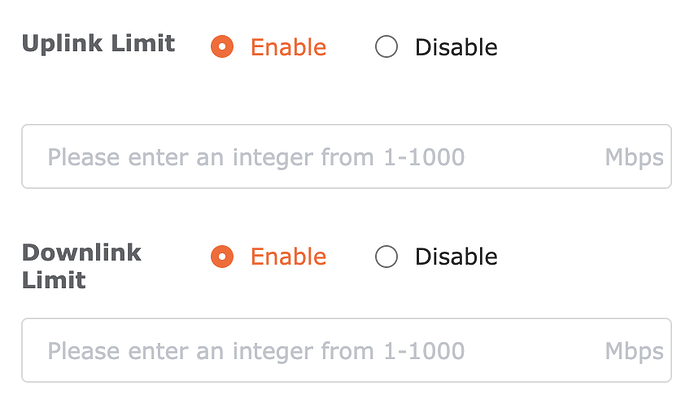Select the Disable radio for Downlink Limit
This screenshot has height=416, width=690.
coord(386,256)
